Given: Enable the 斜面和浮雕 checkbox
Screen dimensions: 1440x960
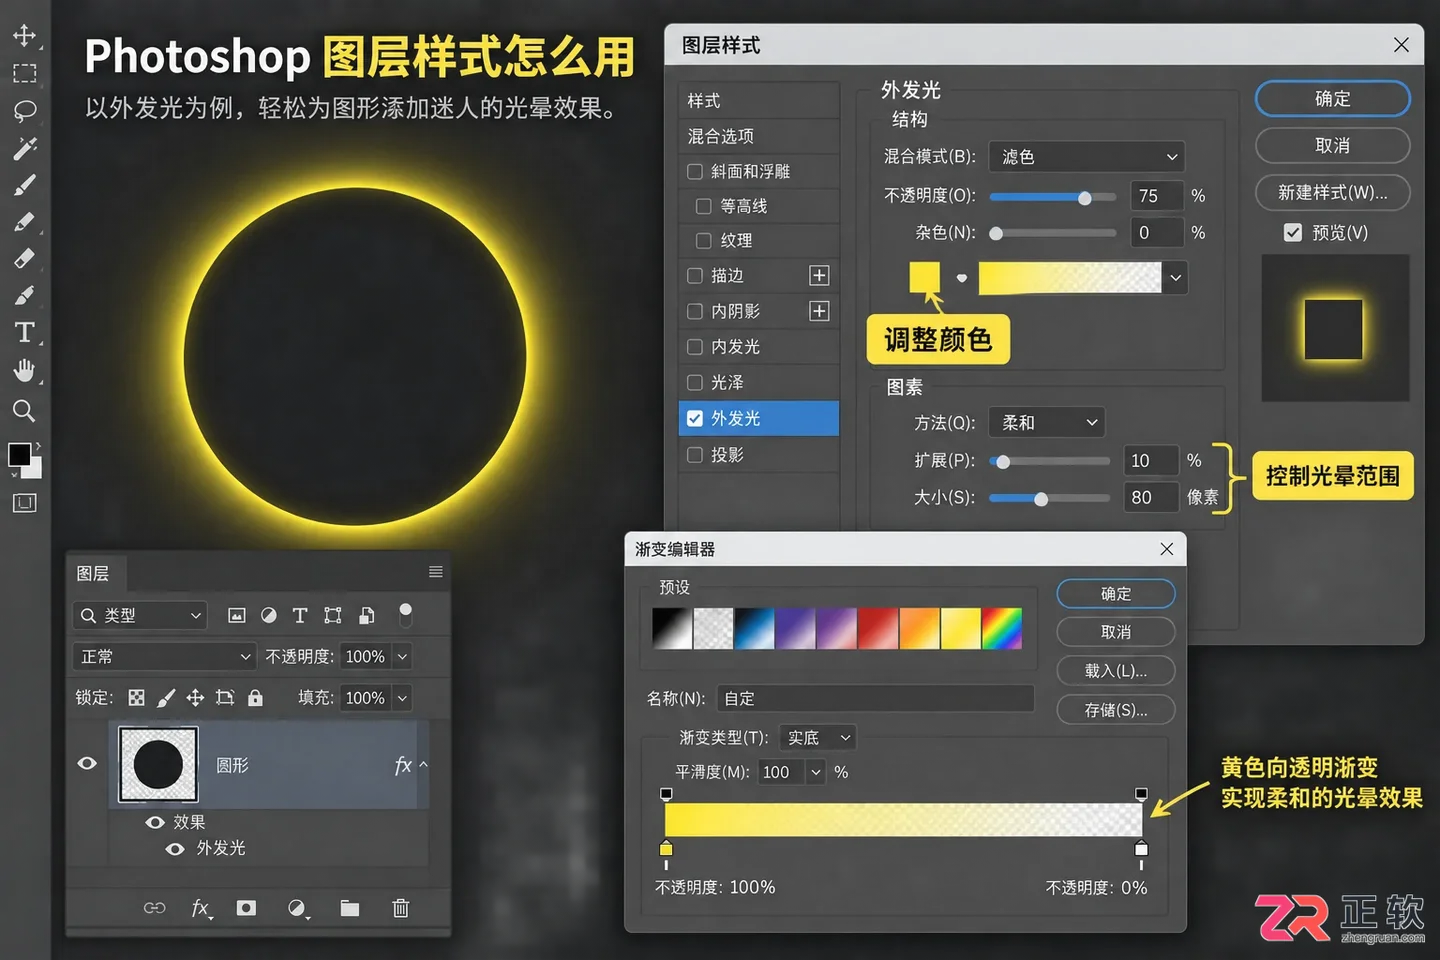Looking at the screenshot, I should pos(695,171).
